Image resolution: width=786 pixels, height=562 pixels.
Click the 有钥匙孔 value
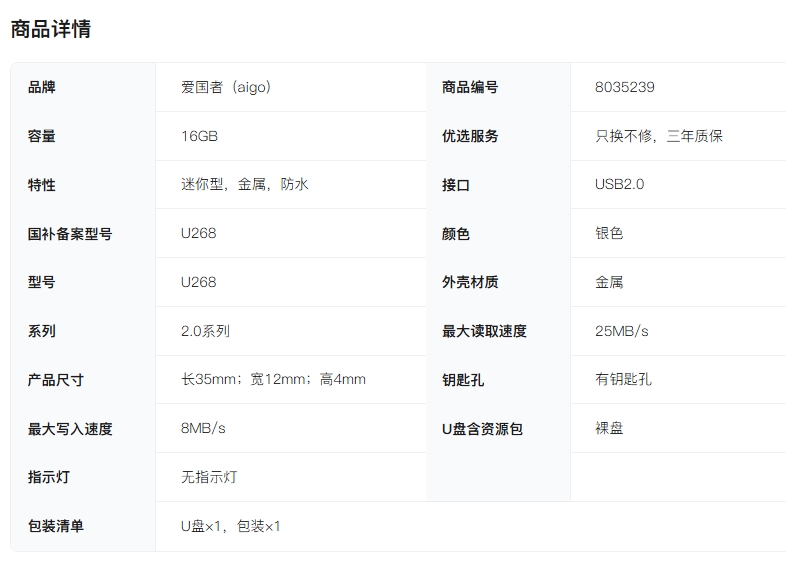pyautogui.click(x=623, y=379)
